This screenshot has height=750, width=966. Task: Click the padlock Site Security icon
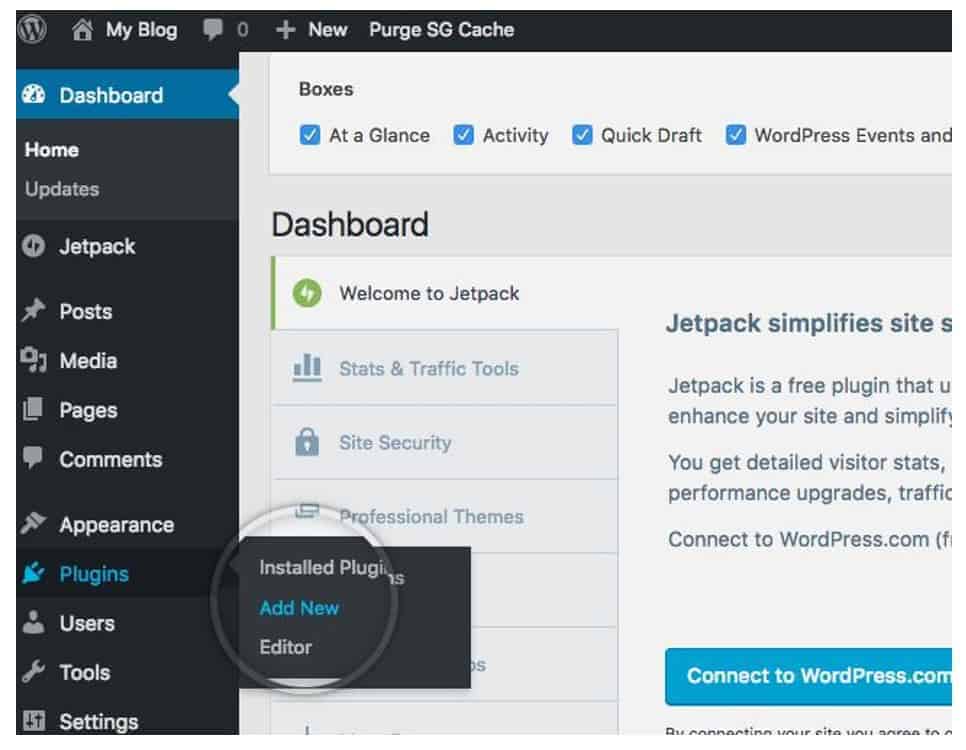(x=307, y=442)
